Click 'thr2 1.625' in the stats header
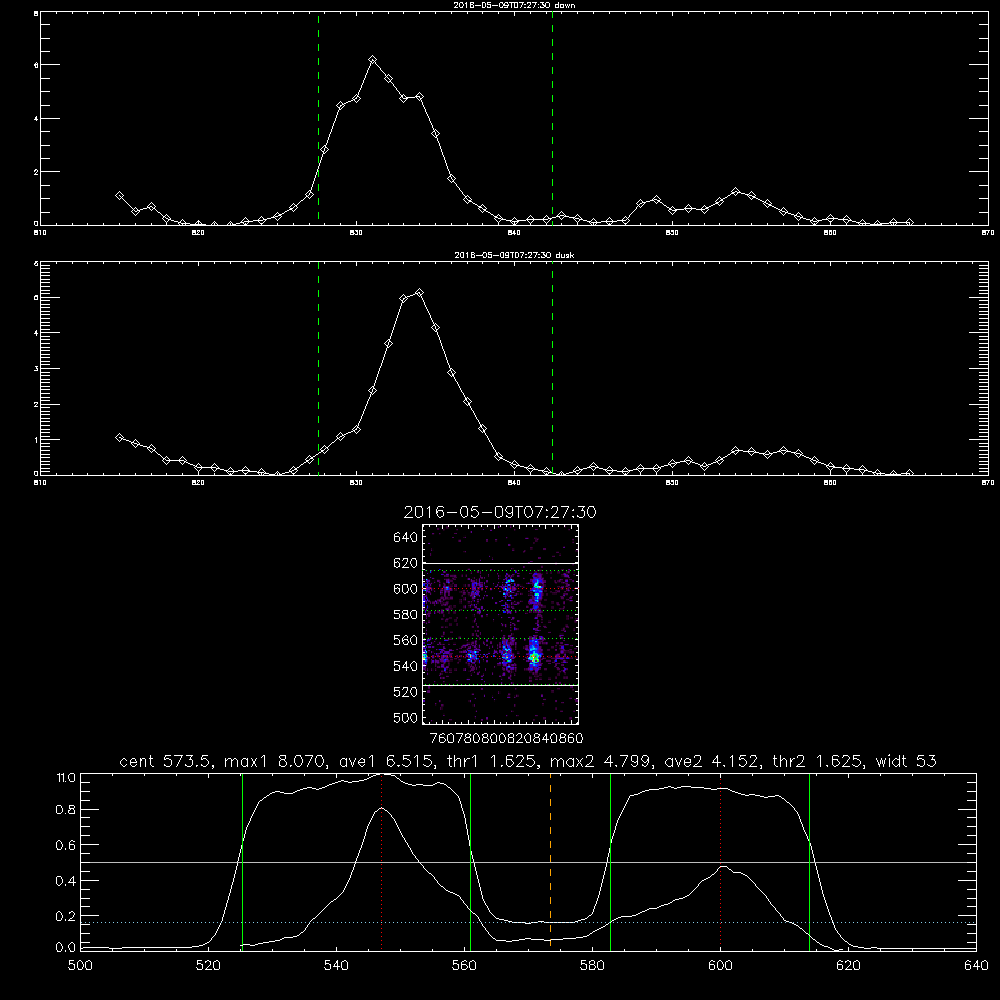Viewport: 1000px width, 1000px height. [820, 761]
